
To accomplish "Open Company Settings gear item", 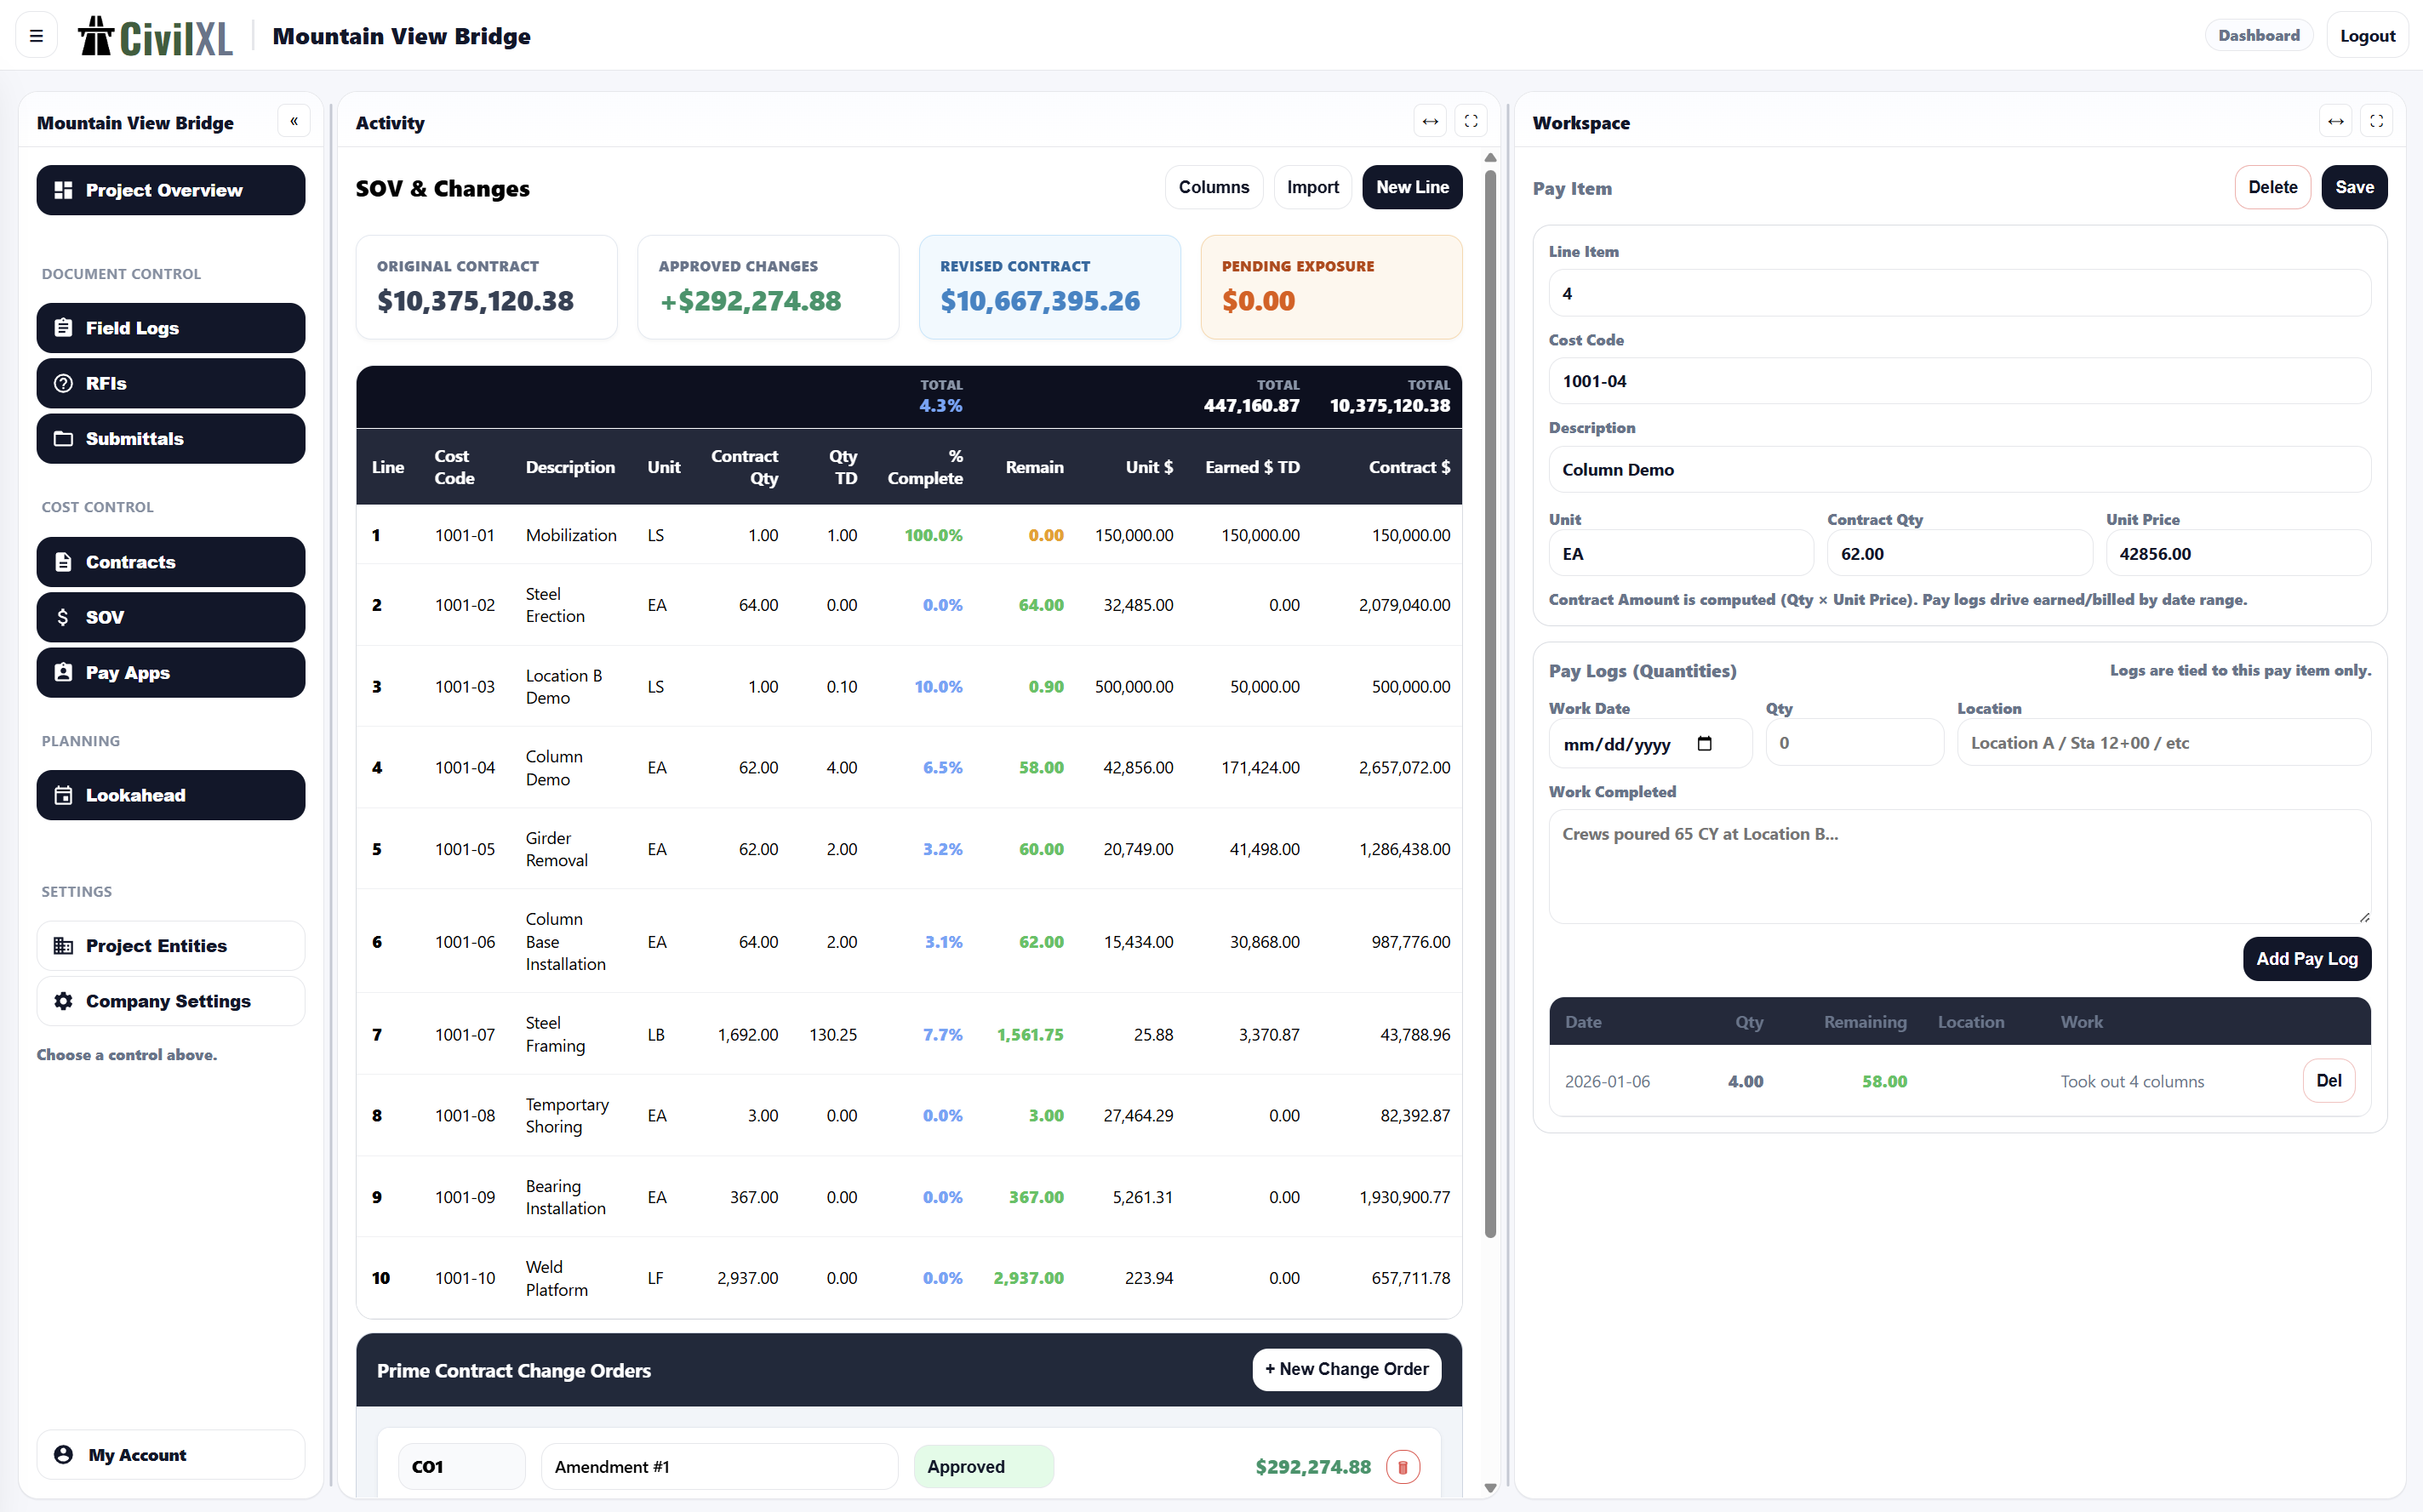I will pos(171,1001).
